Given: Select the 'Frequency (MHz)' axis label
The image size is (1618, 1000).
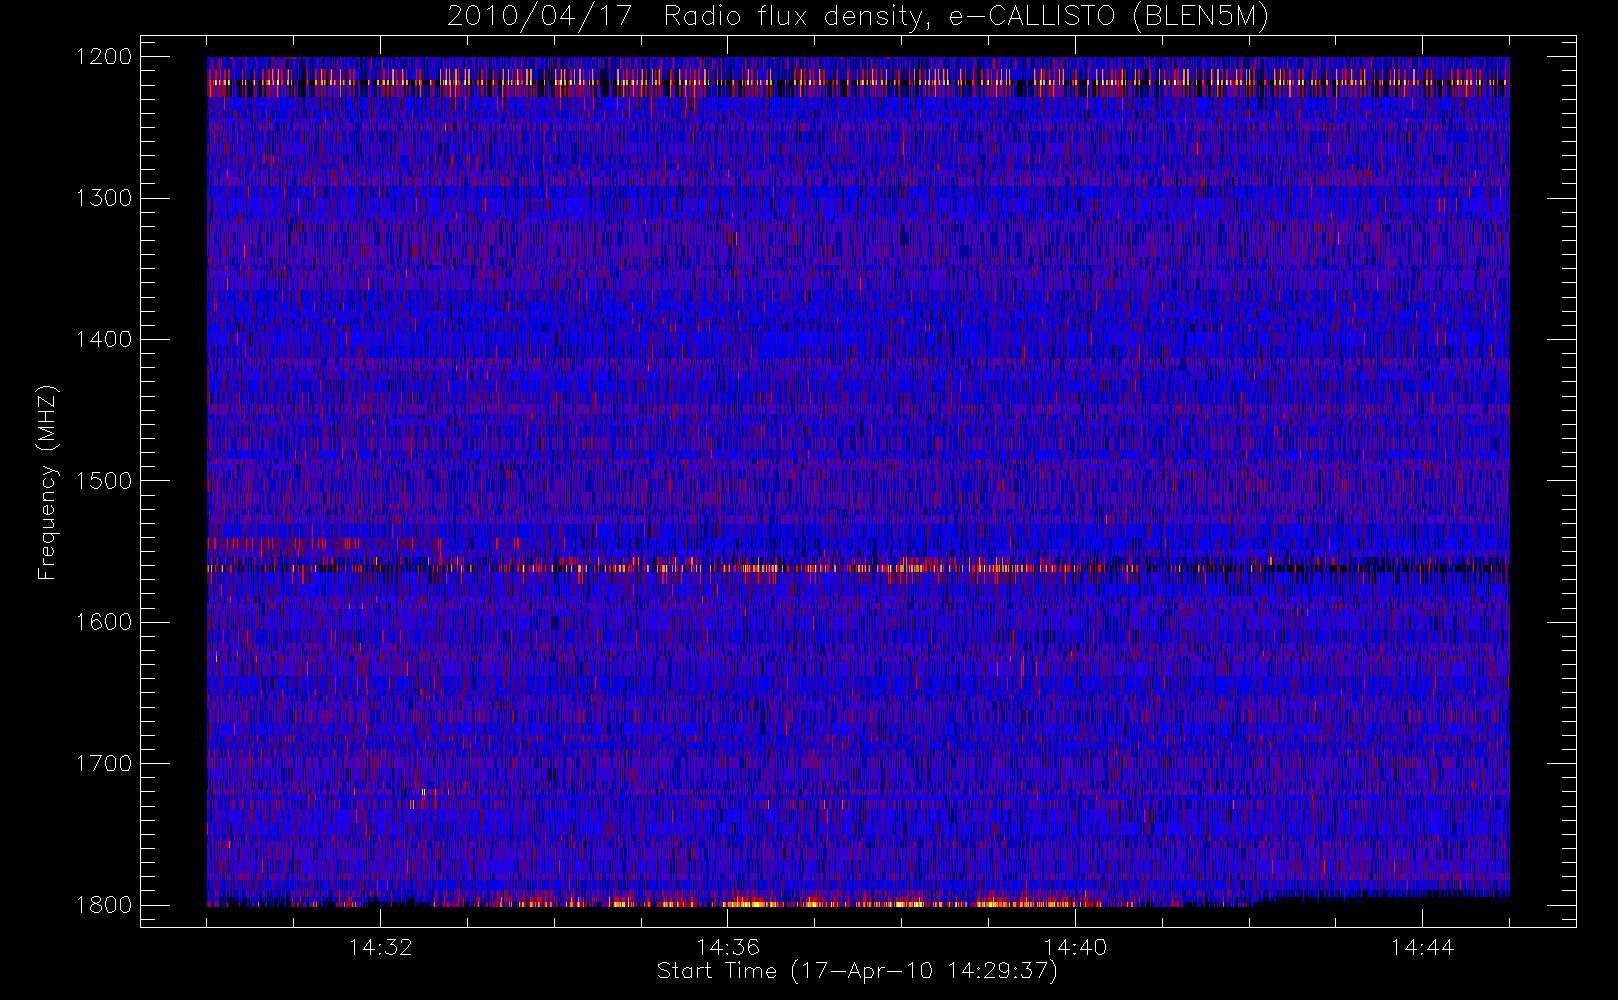Looking at the screenshot, I should pos(46,482).
